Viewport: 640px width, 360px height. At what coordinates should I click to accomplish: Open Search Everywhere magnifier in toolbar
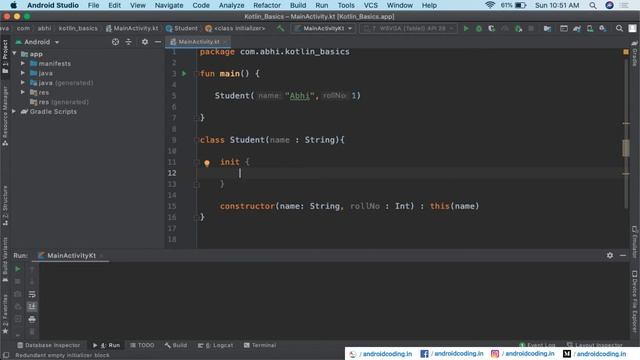(619, 28)
